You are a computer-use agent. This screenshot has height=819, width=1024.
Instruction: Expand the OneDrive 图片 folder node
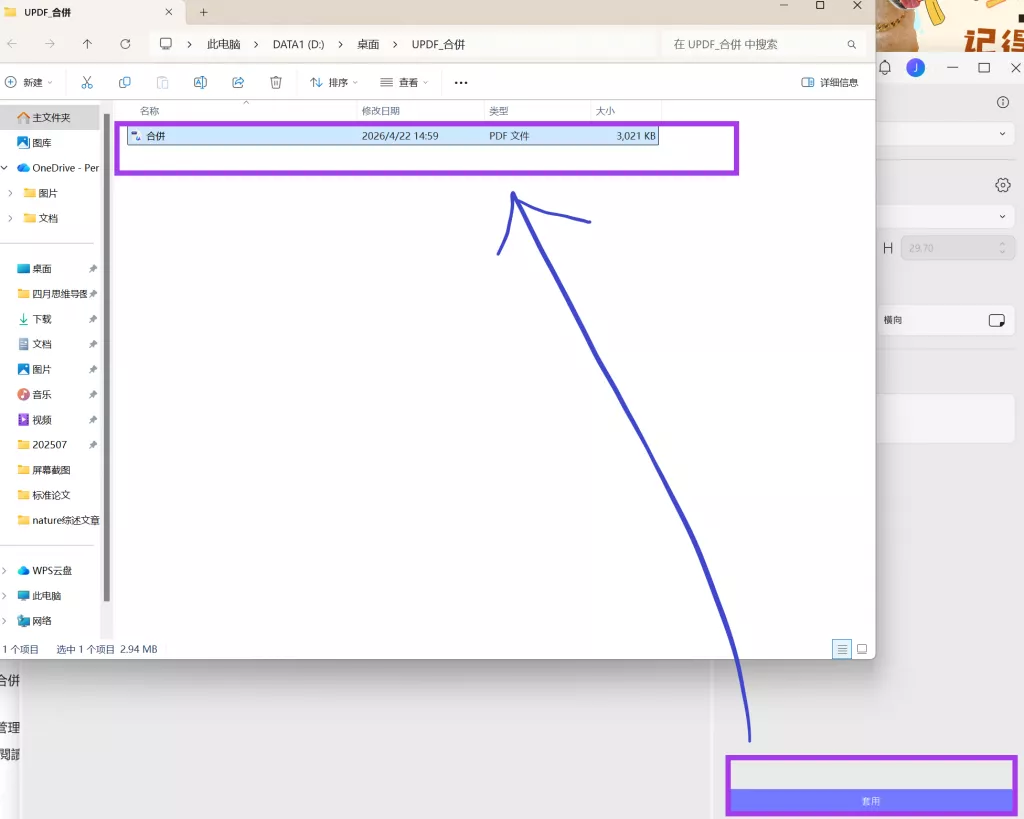(x=10, y=193)
